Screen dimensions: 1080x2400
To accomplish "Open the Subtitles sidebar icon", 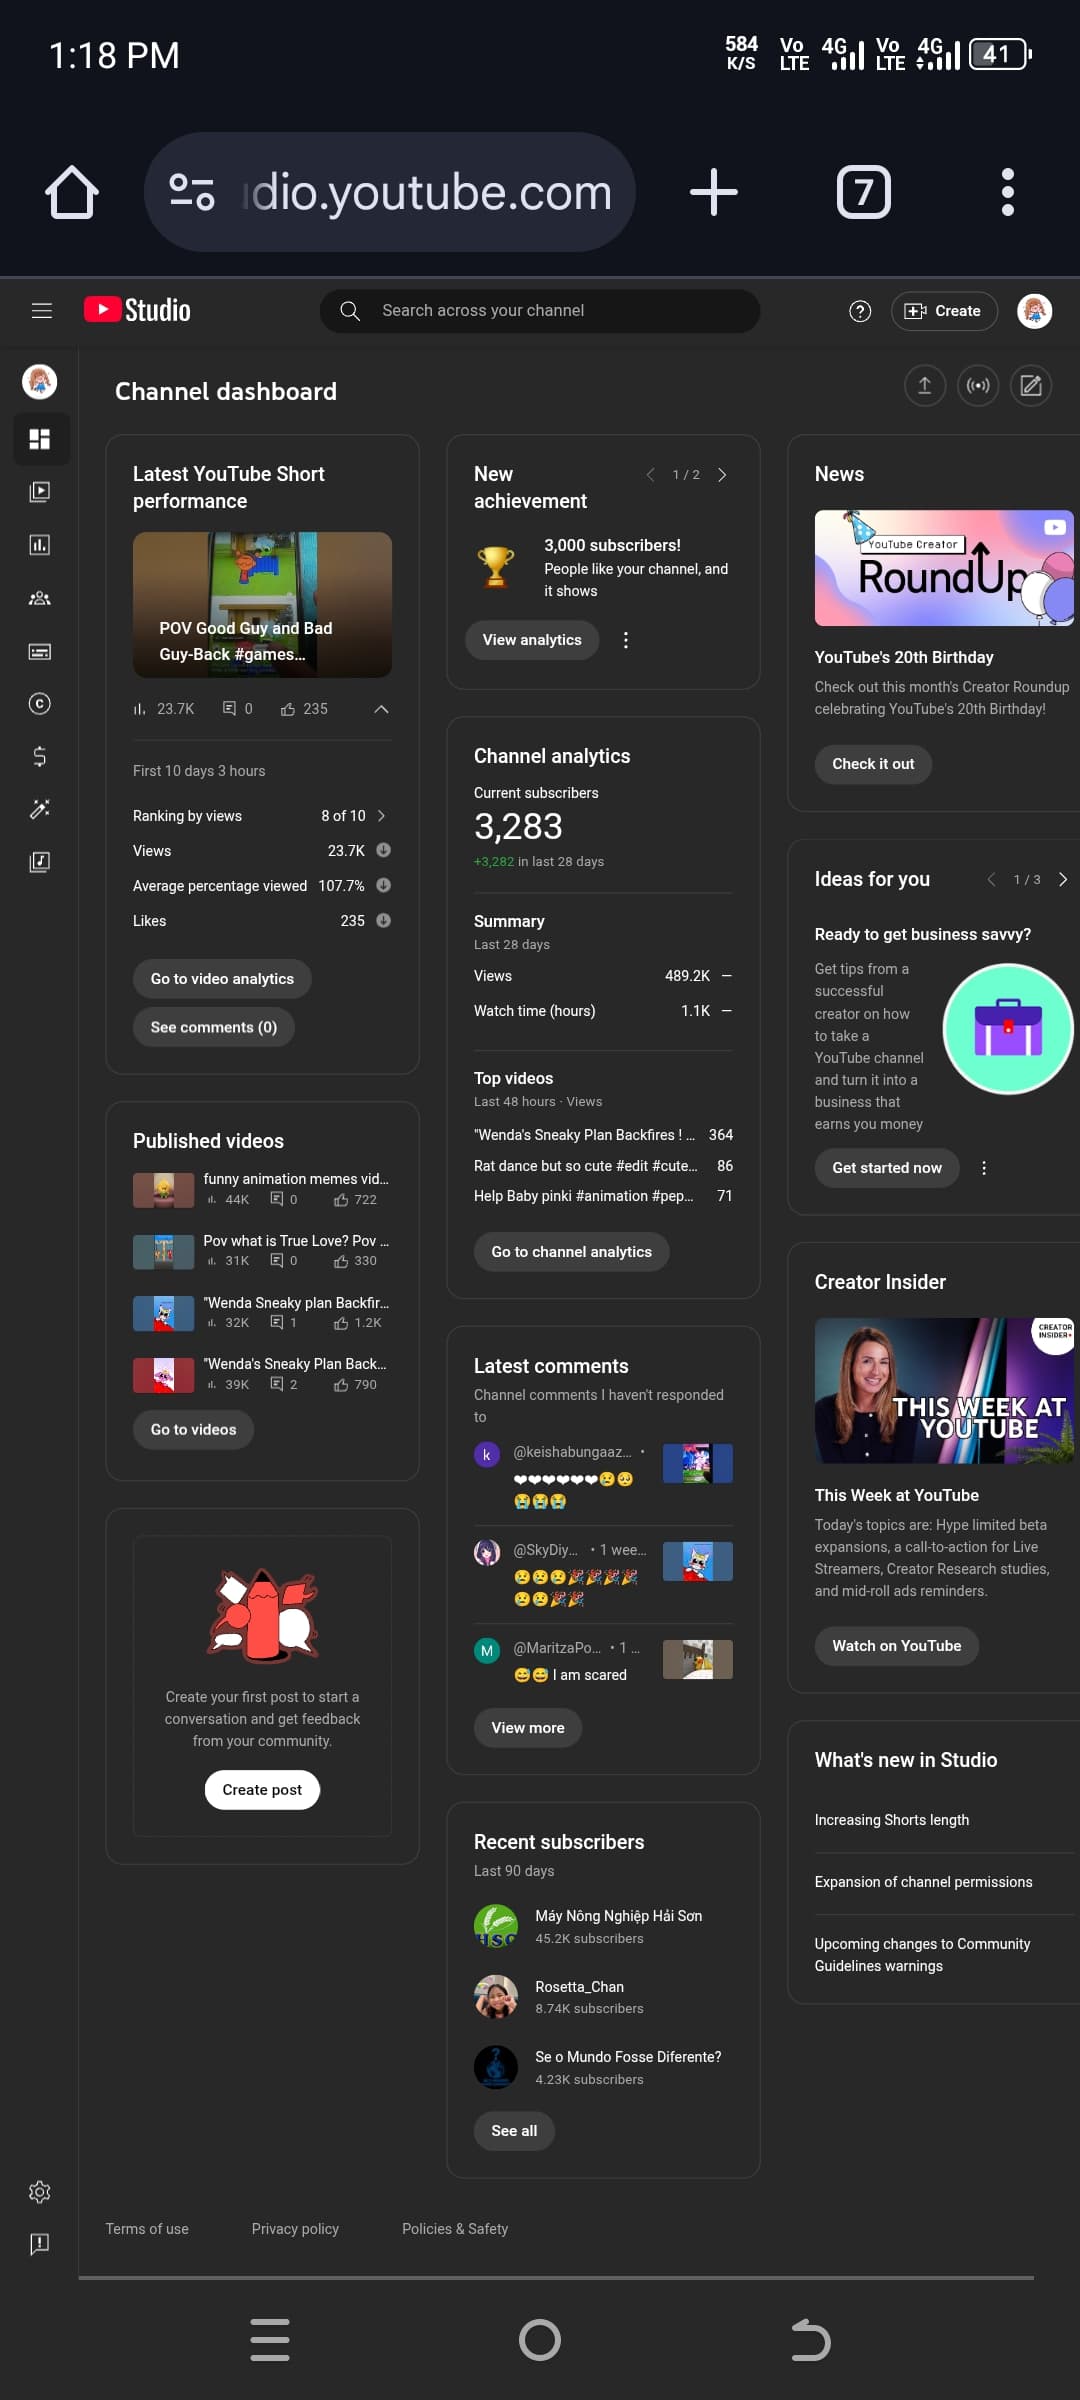I will pos(40,651).
